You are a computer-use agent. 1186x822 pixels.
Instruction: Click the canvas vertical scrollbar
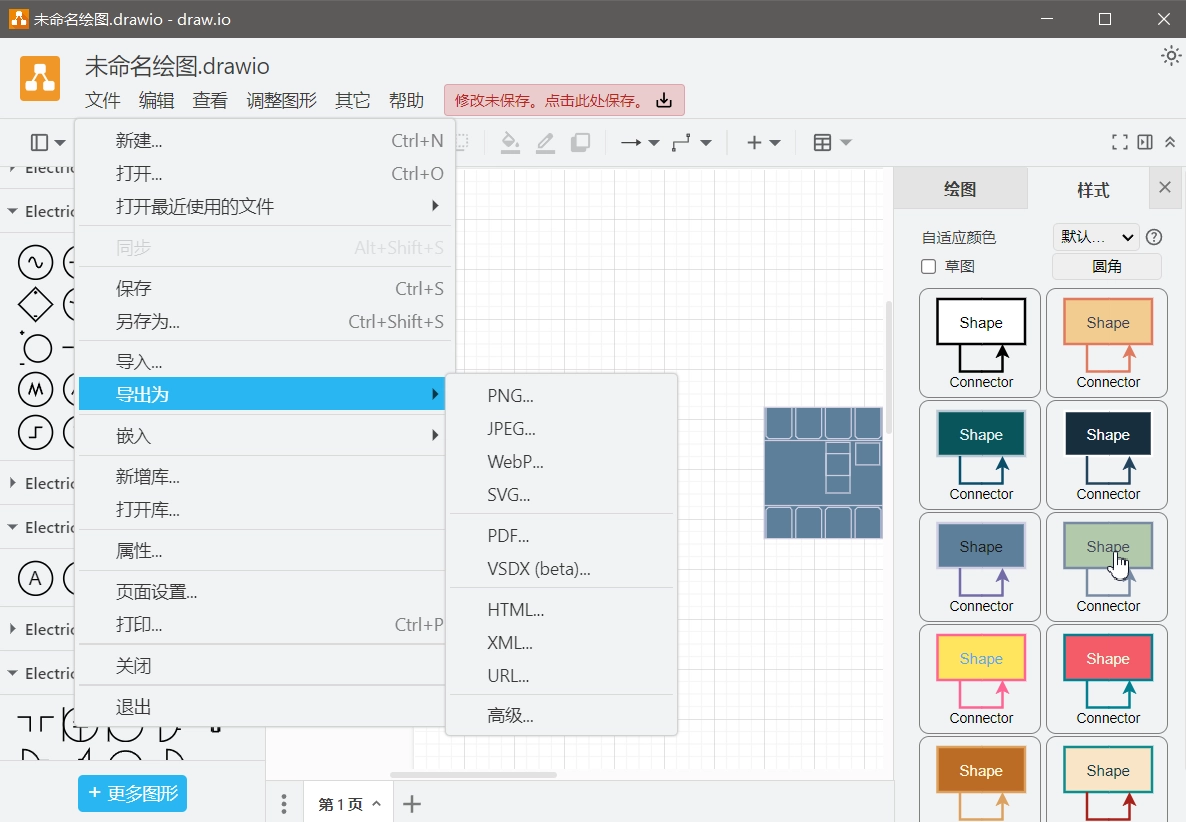pyautogui.click(x=889, y=367)
